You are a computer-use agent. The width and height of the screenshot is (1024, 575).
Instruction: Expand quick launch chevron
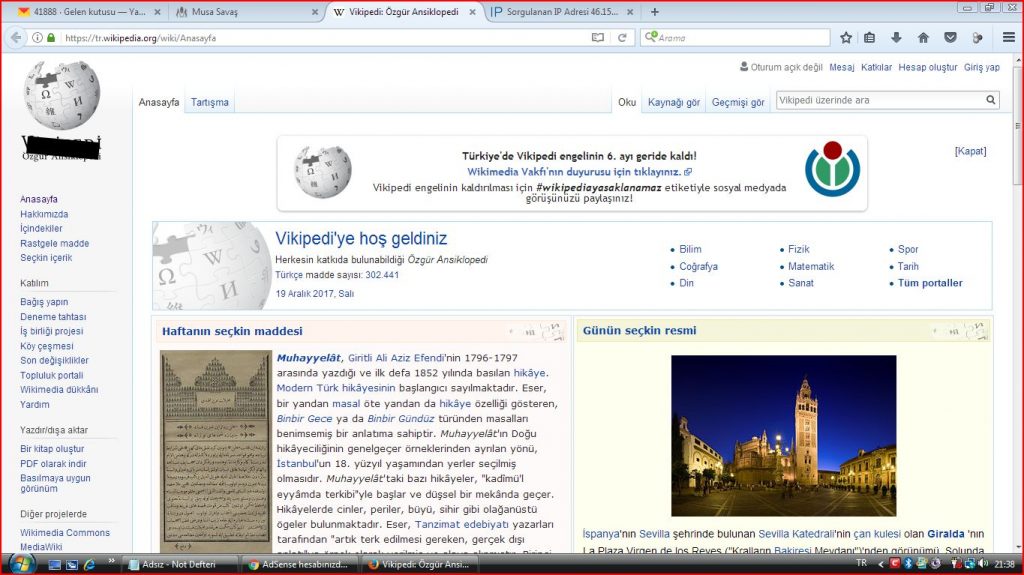click(x=111, y=561)
